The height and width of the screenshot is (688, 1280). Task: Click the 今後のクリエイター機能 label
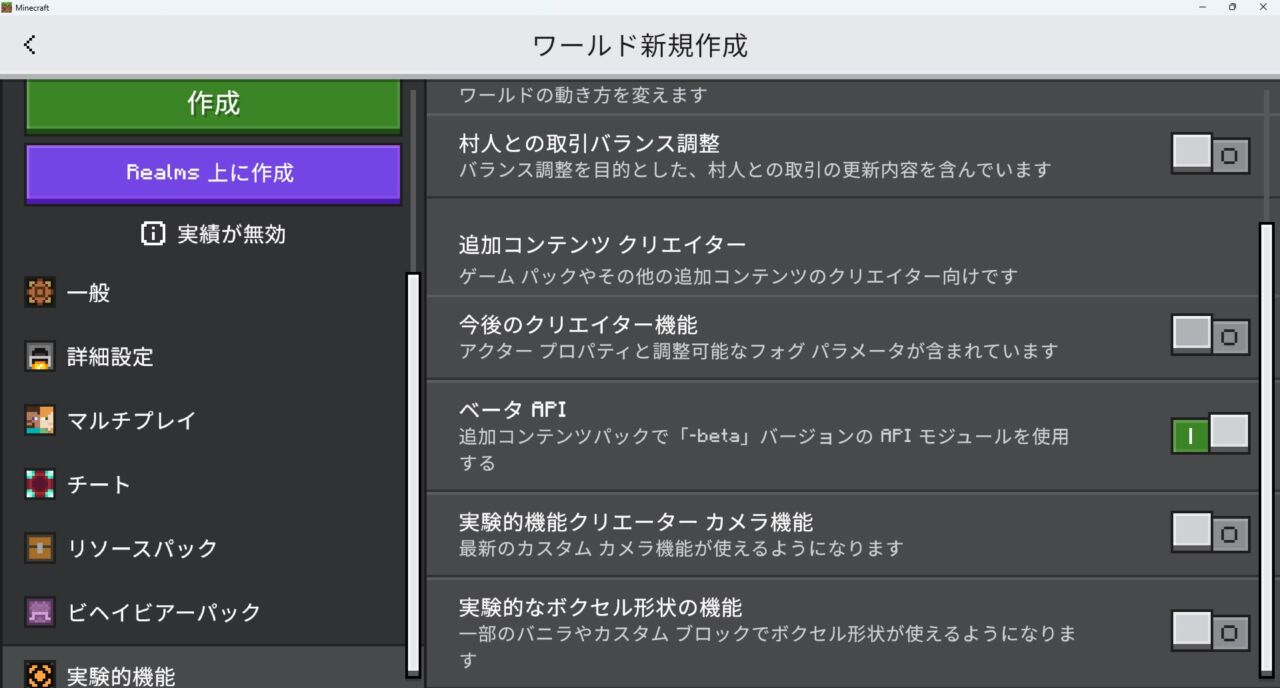click(578, 325)
